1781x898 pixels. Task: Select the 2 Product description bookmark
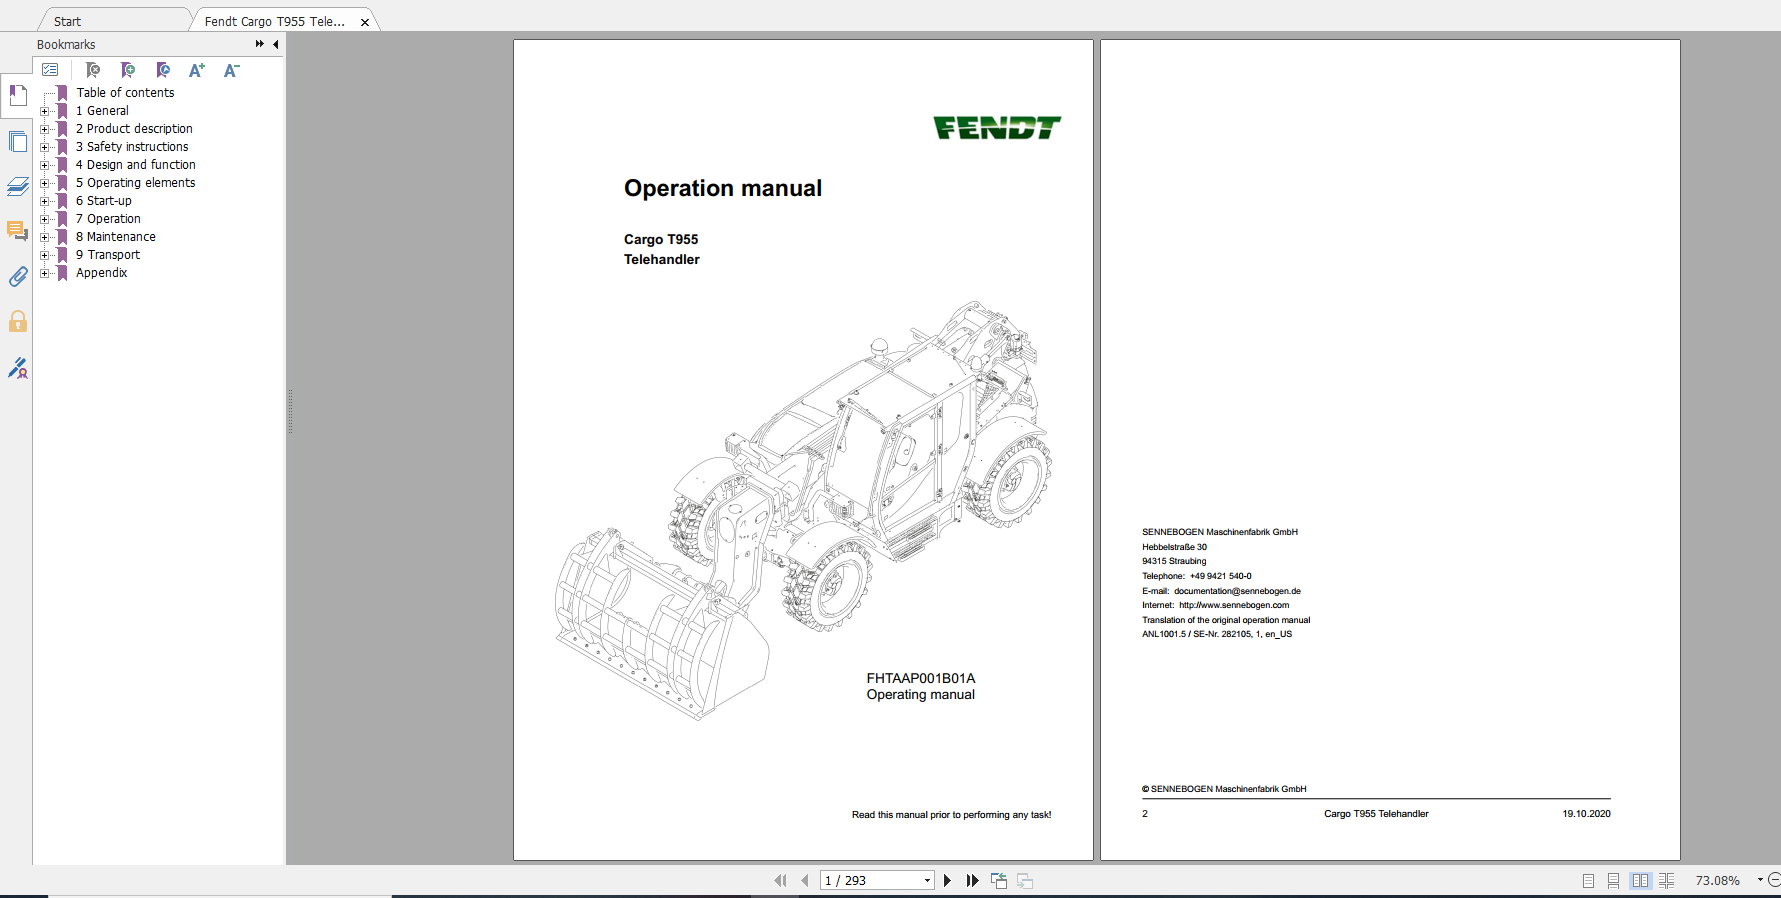(134, 129)
